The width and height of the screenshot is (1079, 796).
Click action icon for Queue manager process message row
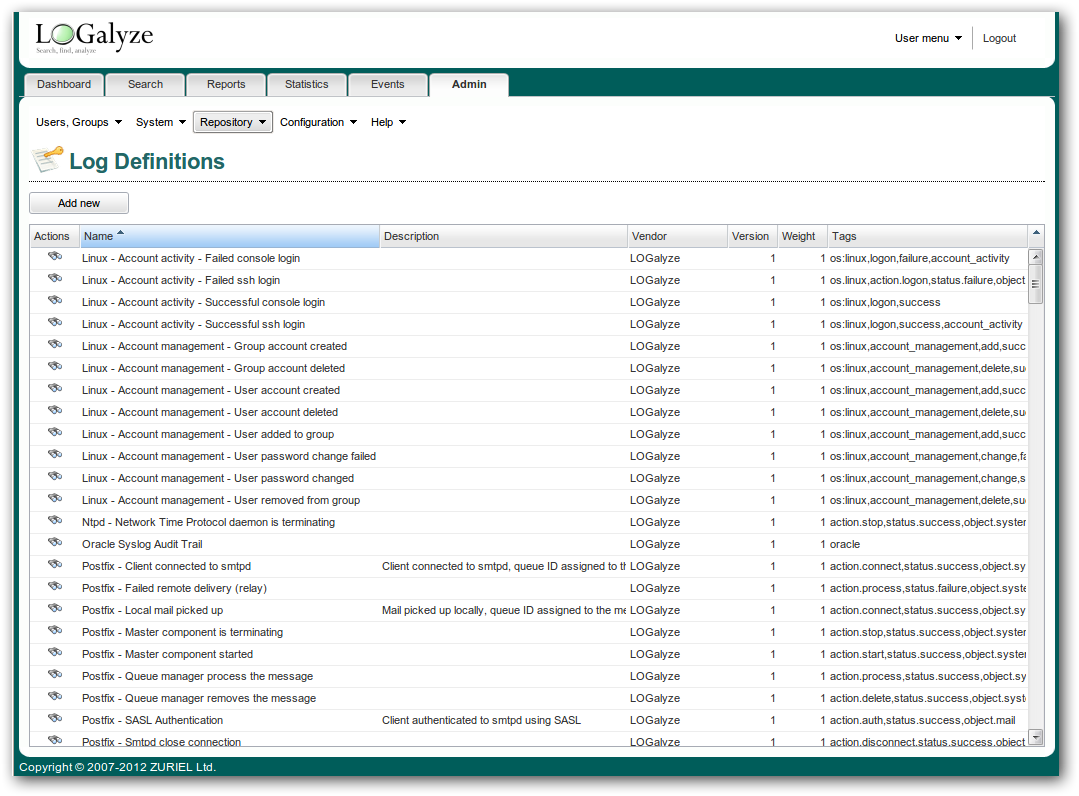[55, 675]
